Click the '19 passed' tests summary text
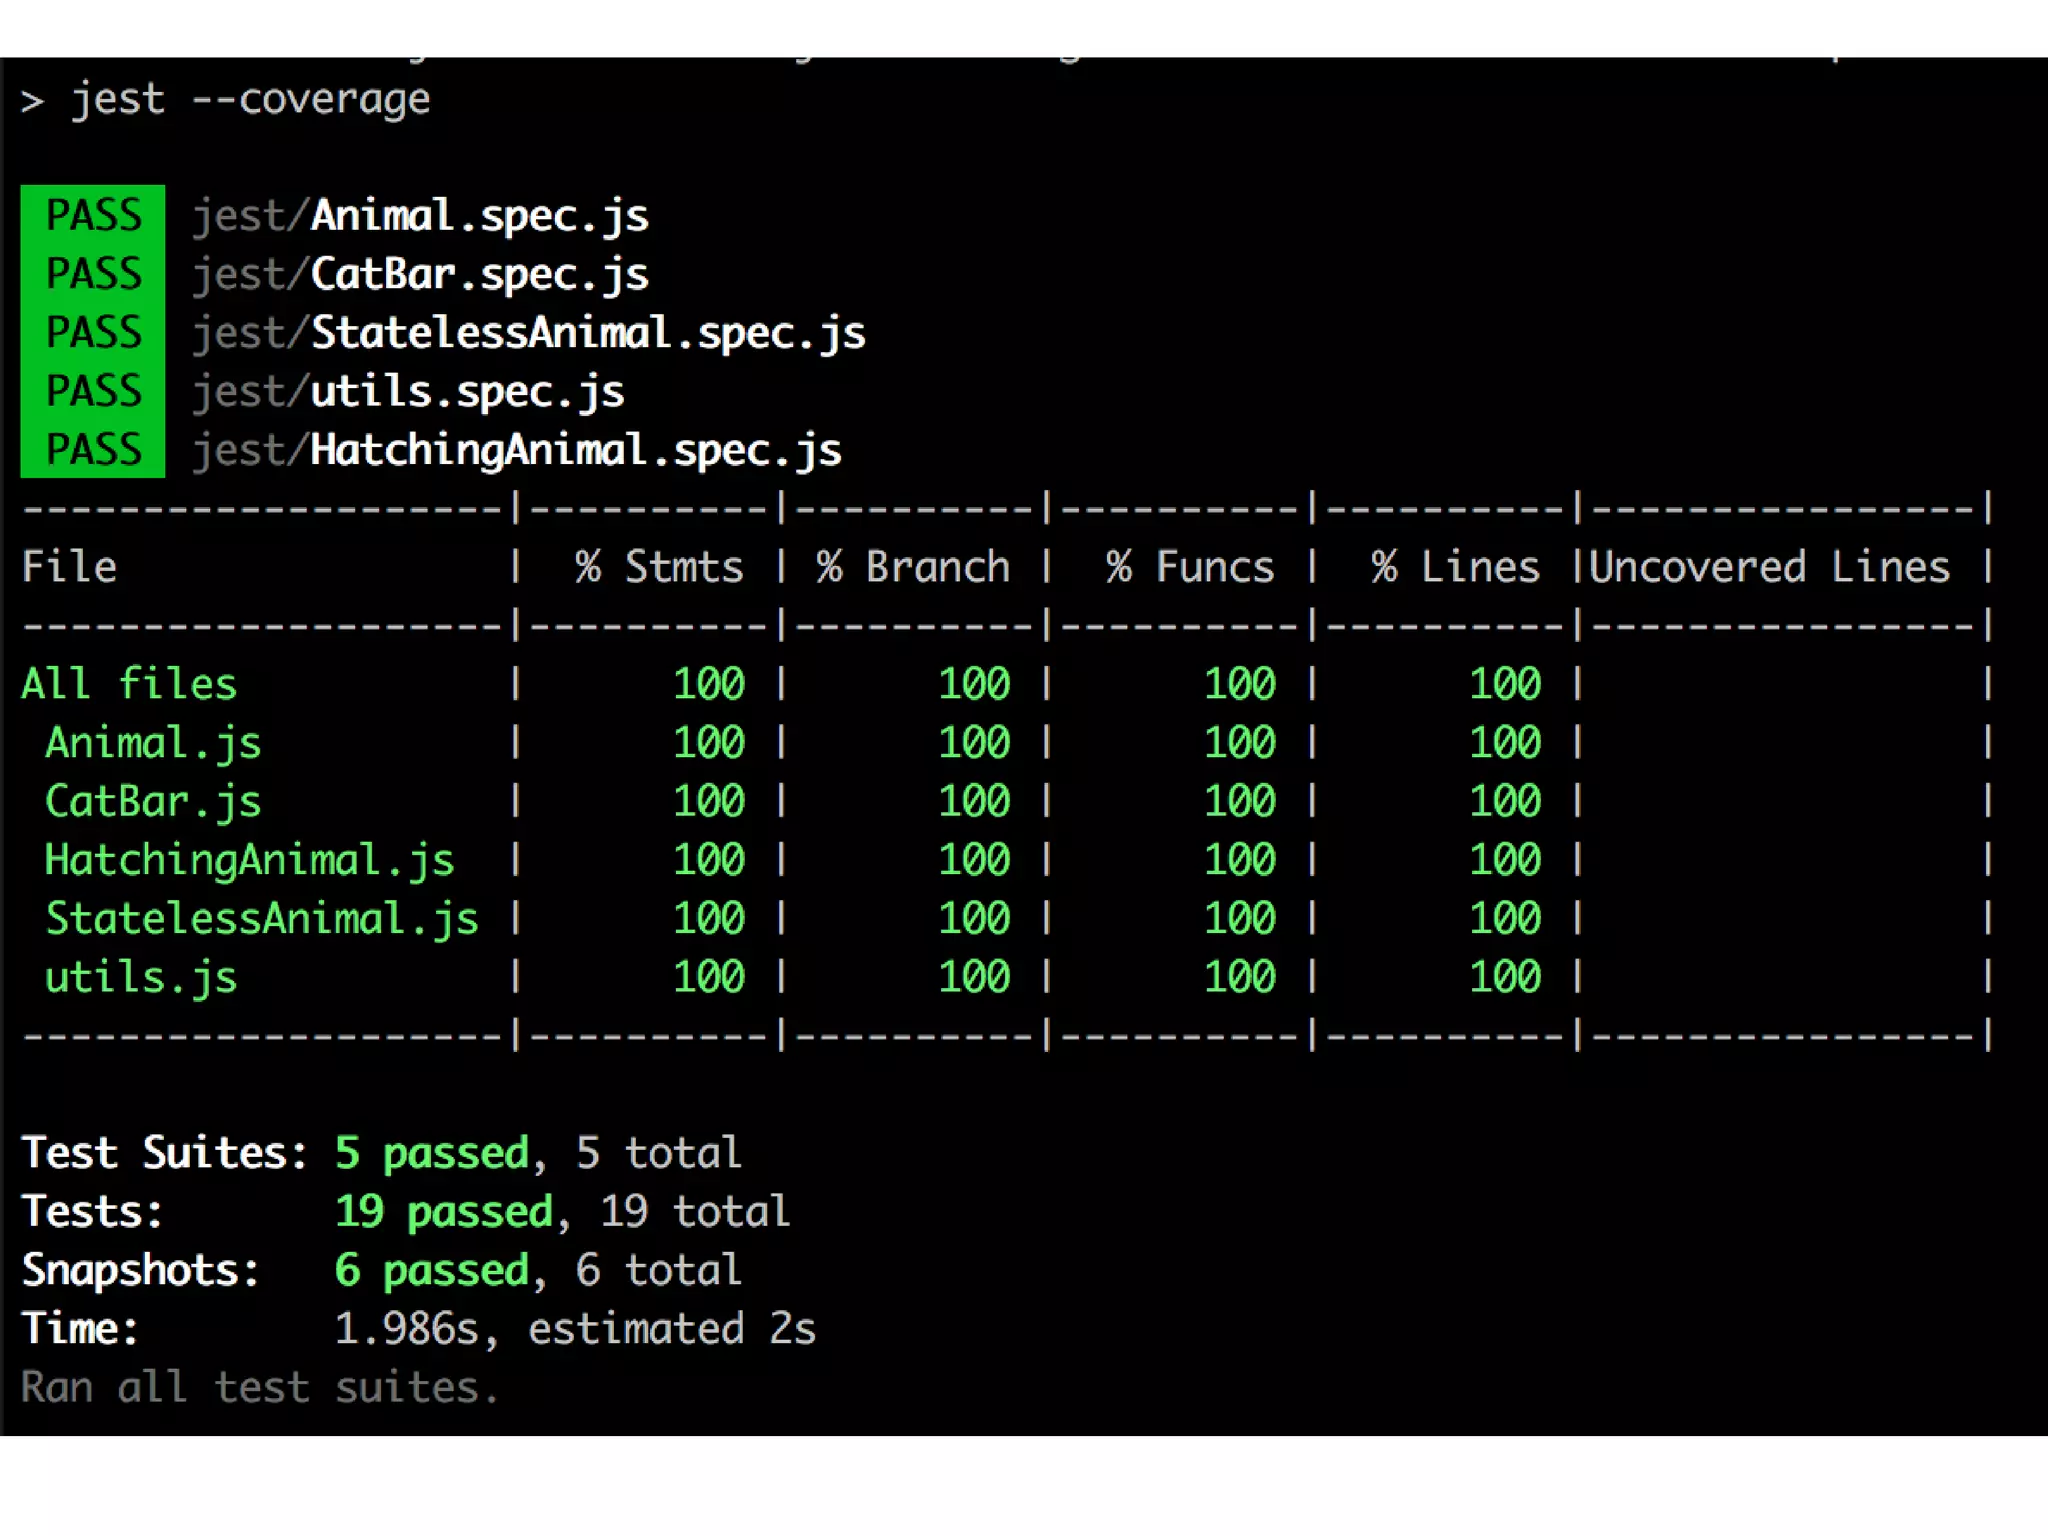The image size is (2048, 1536). coord(444,1211)
